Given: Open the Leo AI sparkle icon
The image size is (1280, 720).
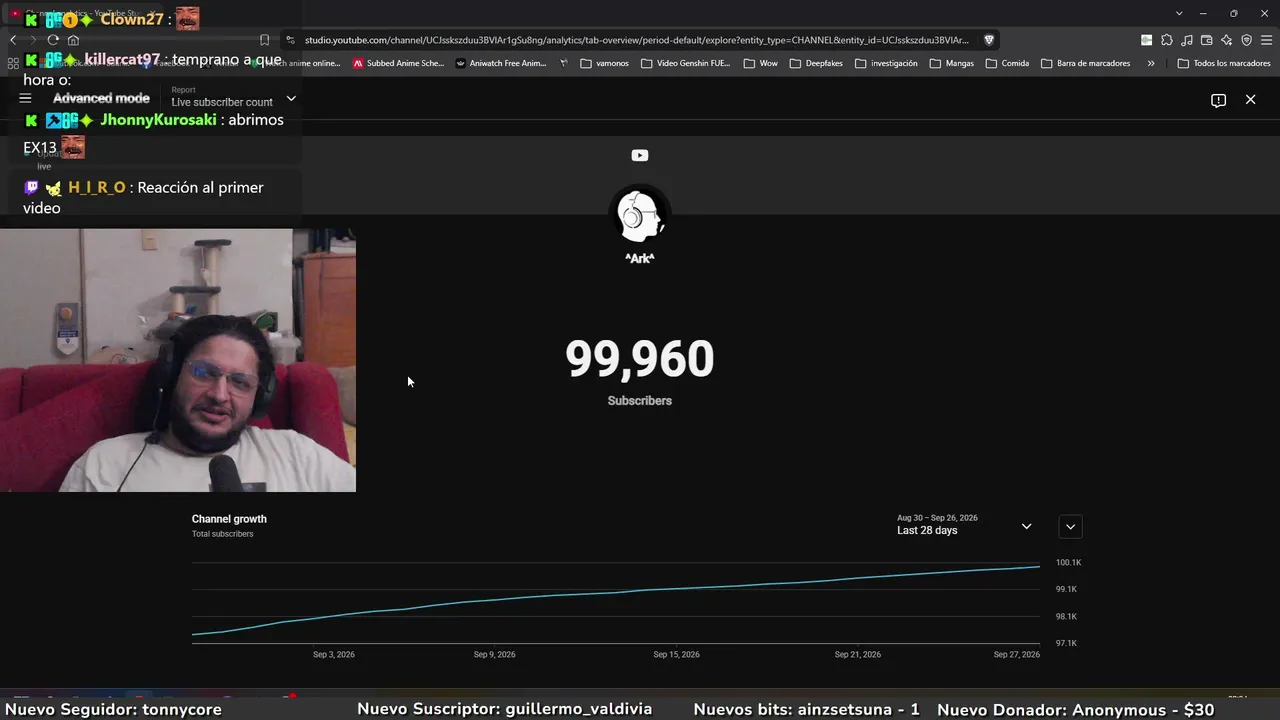Looking at the screenshot, I should point(1226,40).
